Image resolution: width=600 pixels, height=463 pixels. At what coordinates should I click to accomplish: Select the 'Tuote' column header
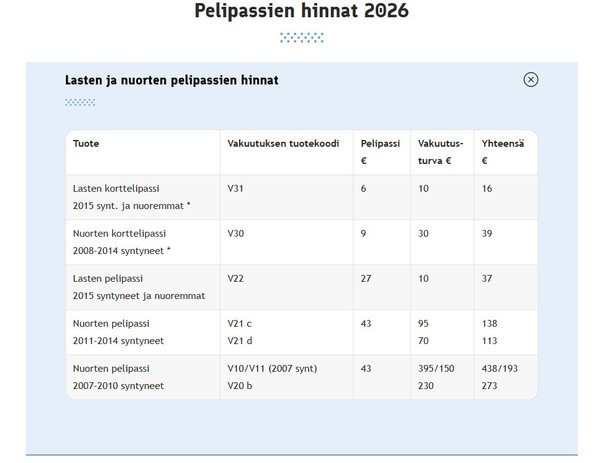point(86,143)
